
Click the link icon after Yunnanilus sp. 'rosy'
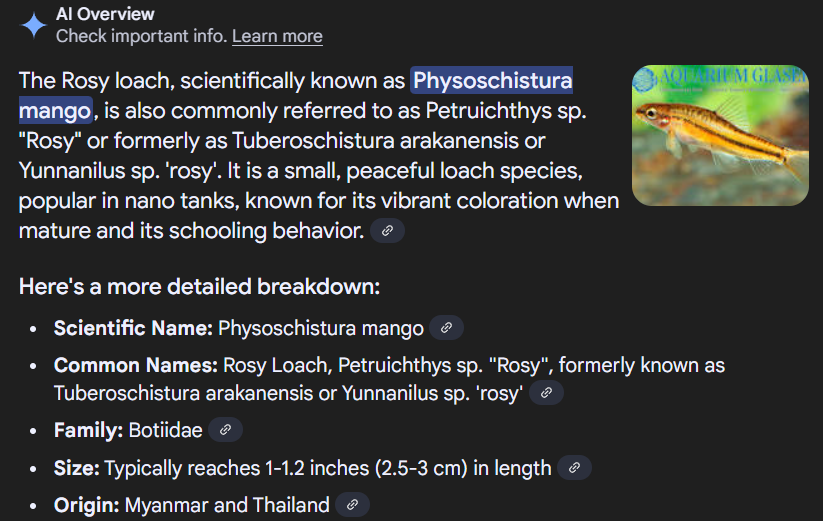click(546, 393)
